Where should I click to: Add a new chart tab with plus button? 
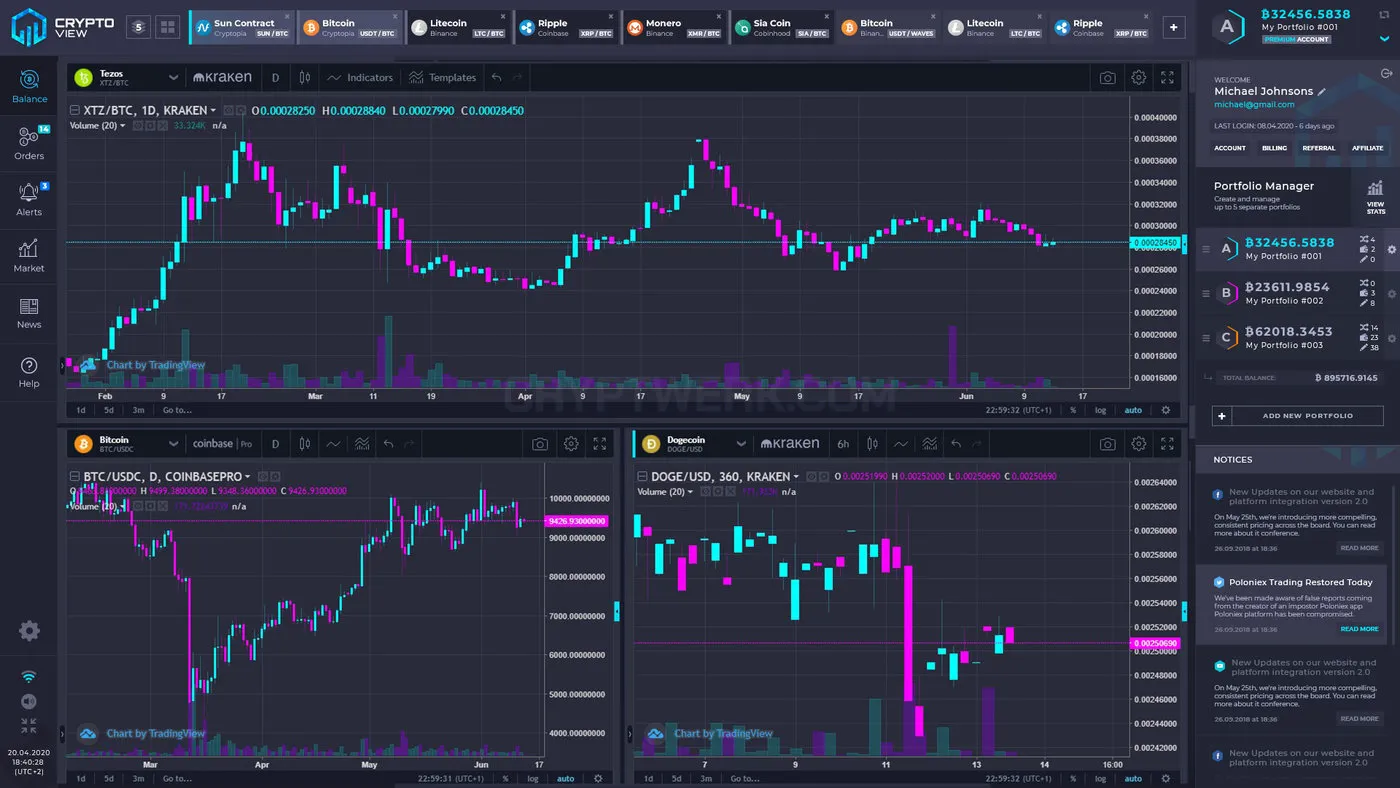pyautogui.click(x=1174, y=27)
